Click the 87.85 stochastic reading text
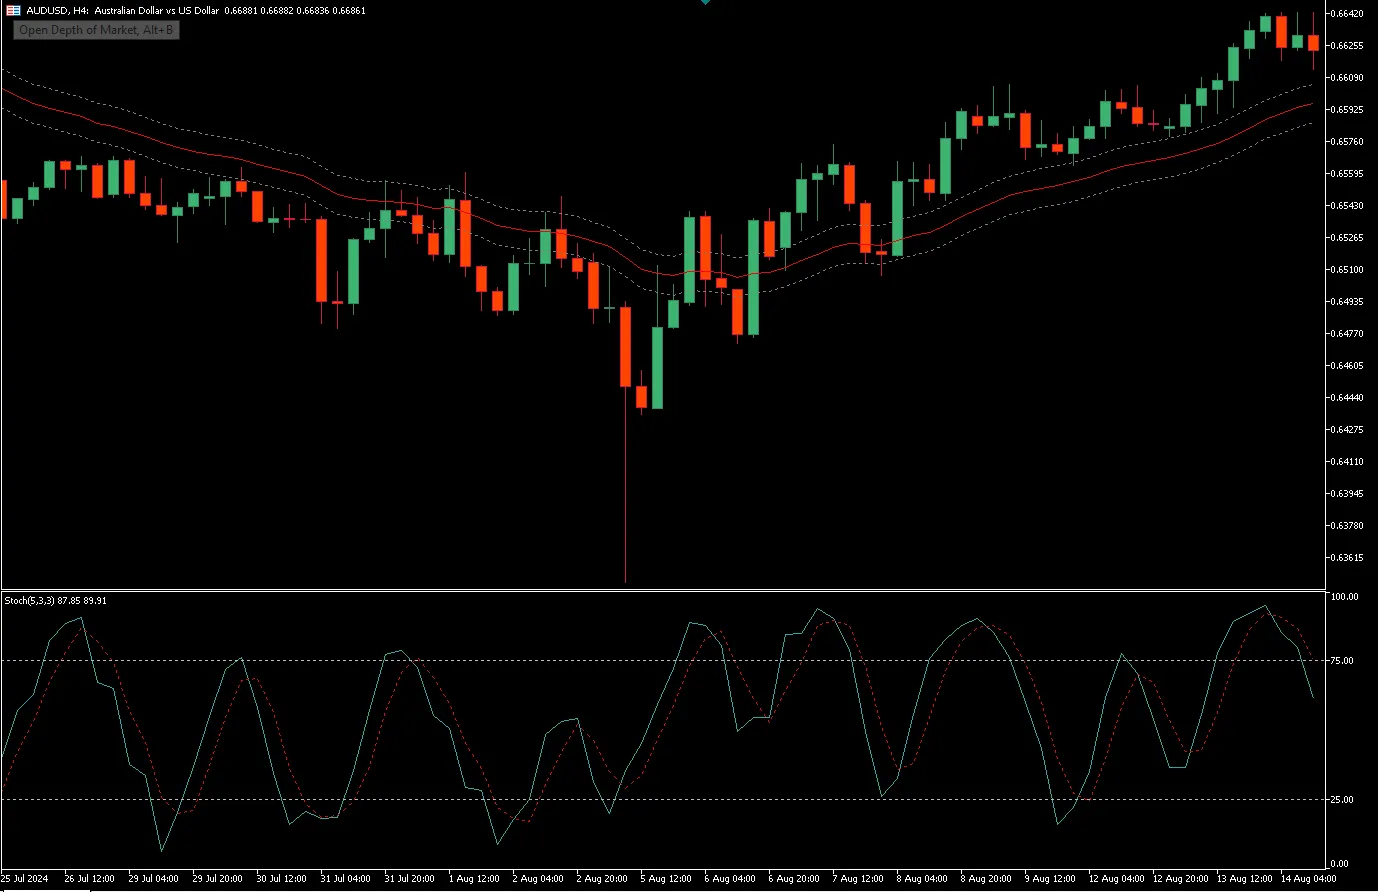This screenshot has width=1378, height=892. 69,600
